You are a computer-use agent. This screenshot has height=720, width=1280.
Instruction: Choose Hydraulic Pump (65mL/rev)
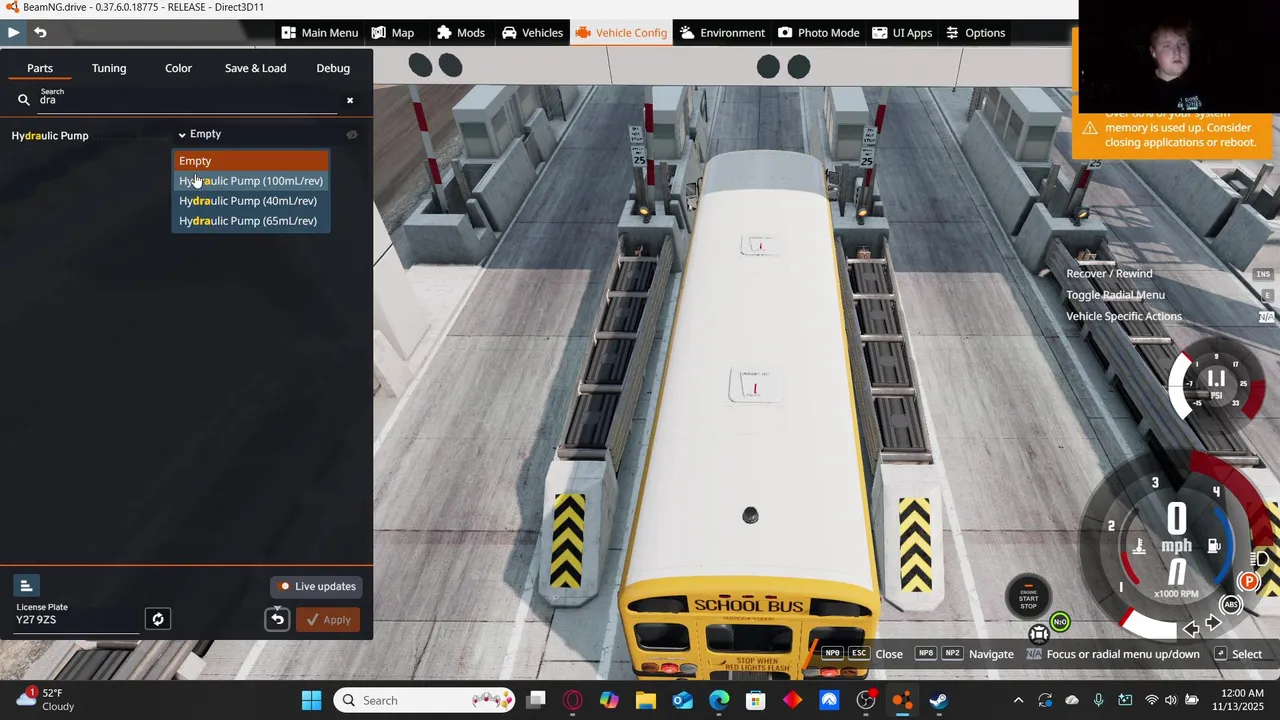(251, 221)
